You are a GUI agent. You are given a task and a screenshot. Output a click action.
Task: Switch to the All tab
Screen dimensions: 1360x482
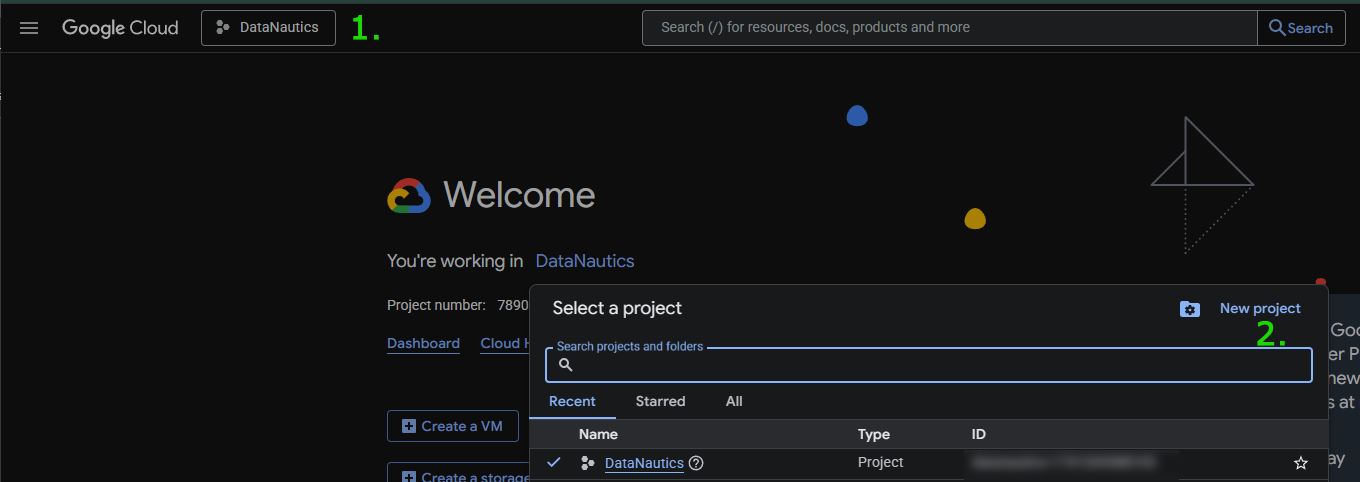click(x=734, y=401)
